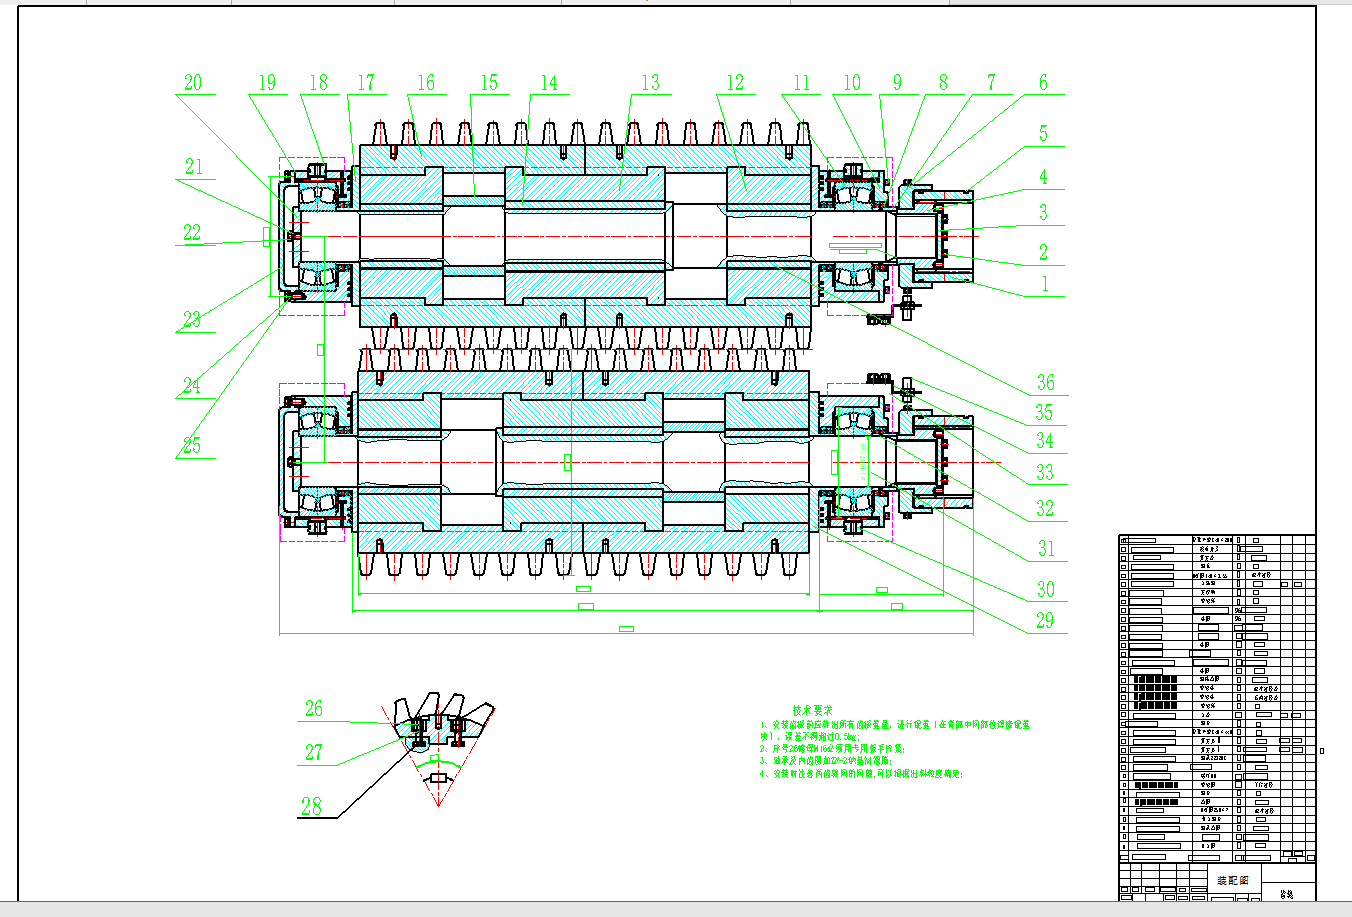Select part callout number 21

tap(194, 167)
